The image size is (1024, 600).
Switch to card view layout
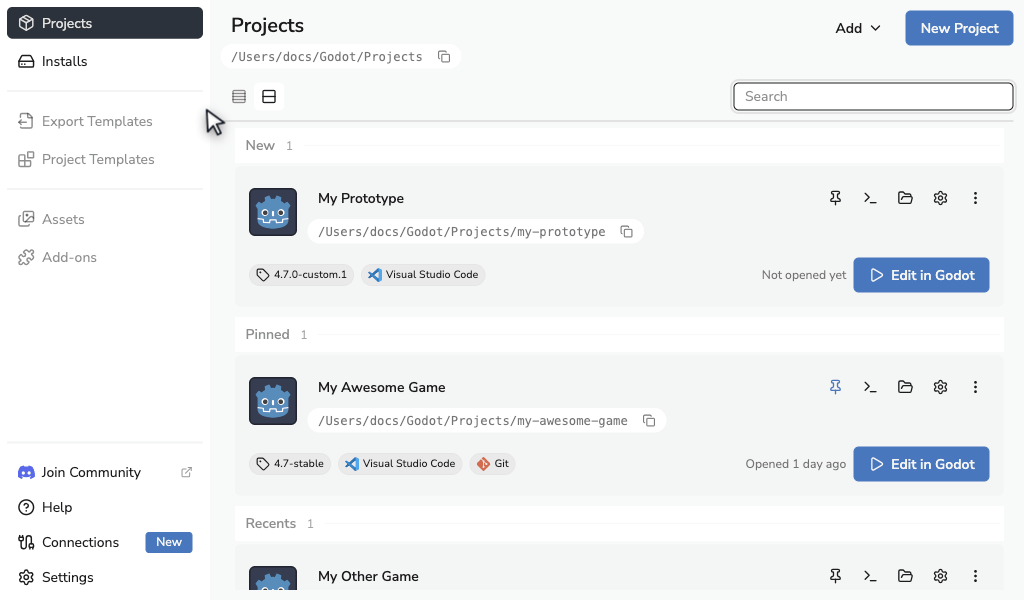point(269,97)
